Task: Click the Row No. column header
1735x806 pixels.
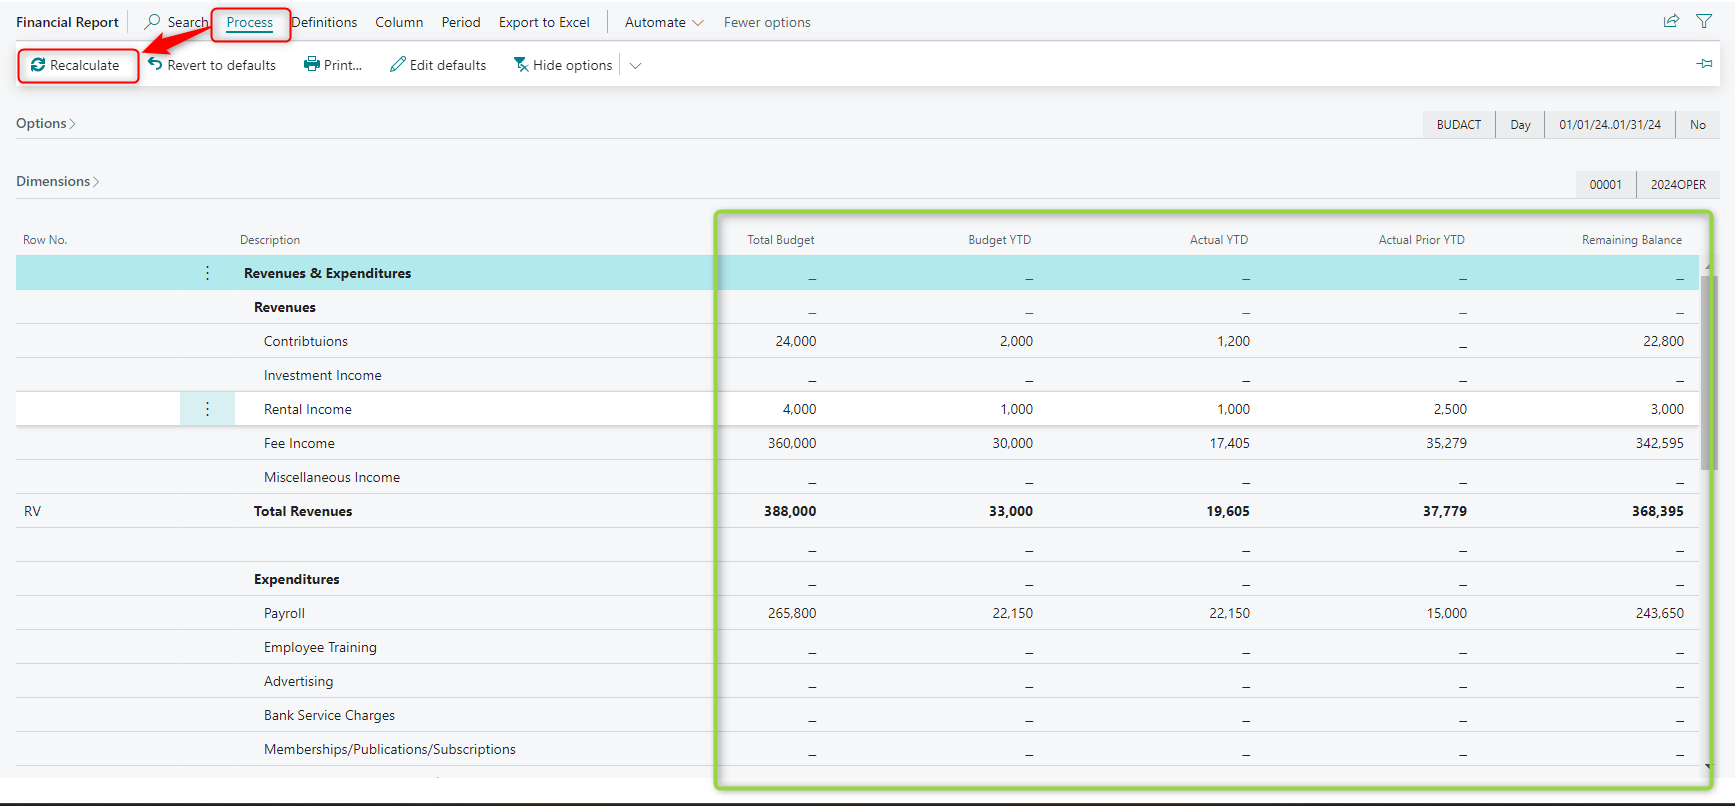Action: 45,240
